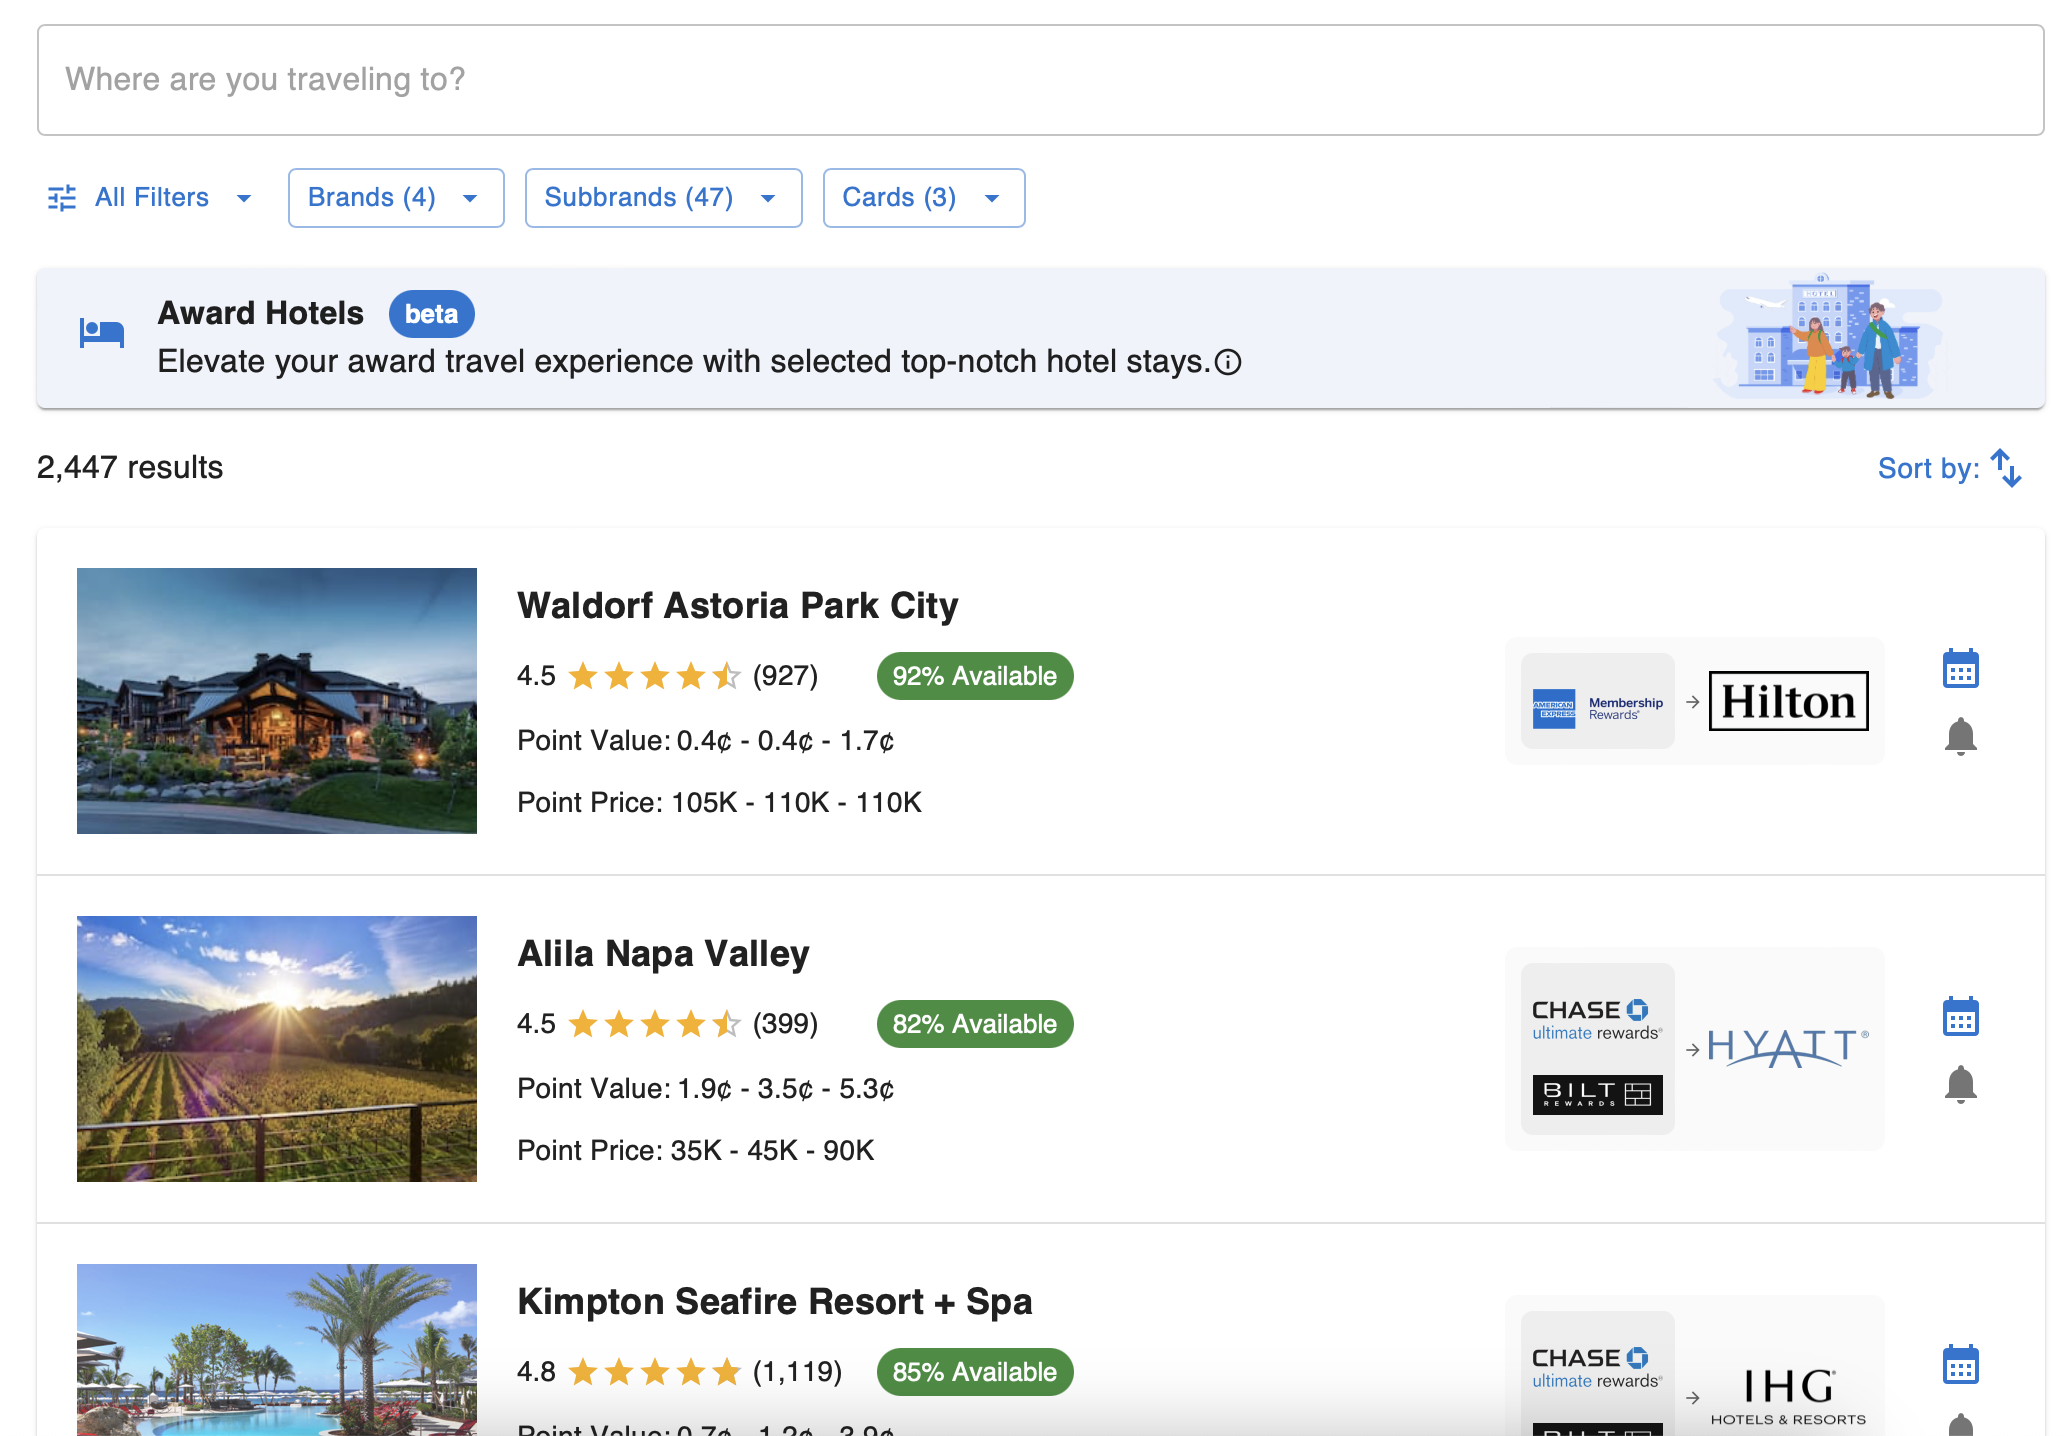Open the All Filters dropdown
2064x1436 pixels.
tap(150, 198)
